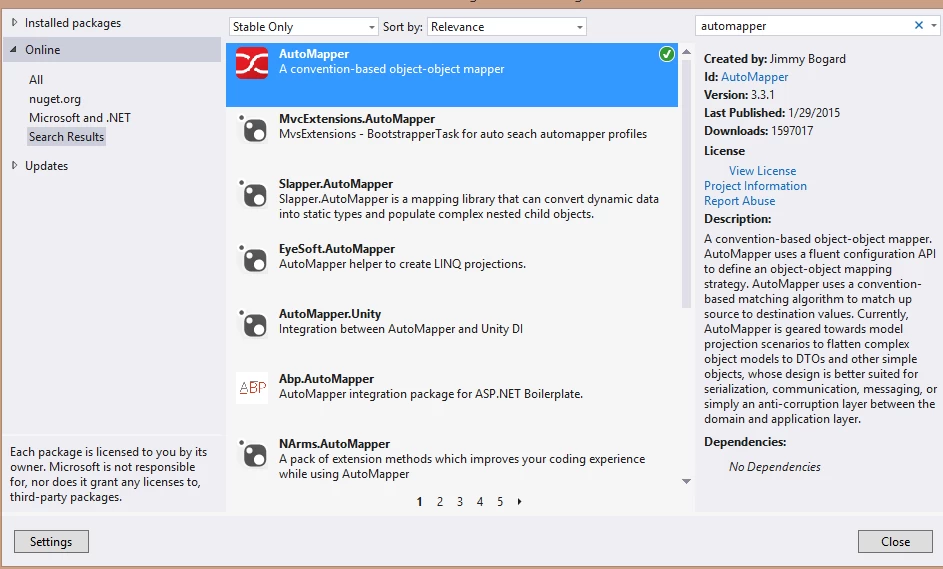Screen dimensions: 943x569
Task: Select the AutoMapper.Unity package title
Action: pos(330,313)
